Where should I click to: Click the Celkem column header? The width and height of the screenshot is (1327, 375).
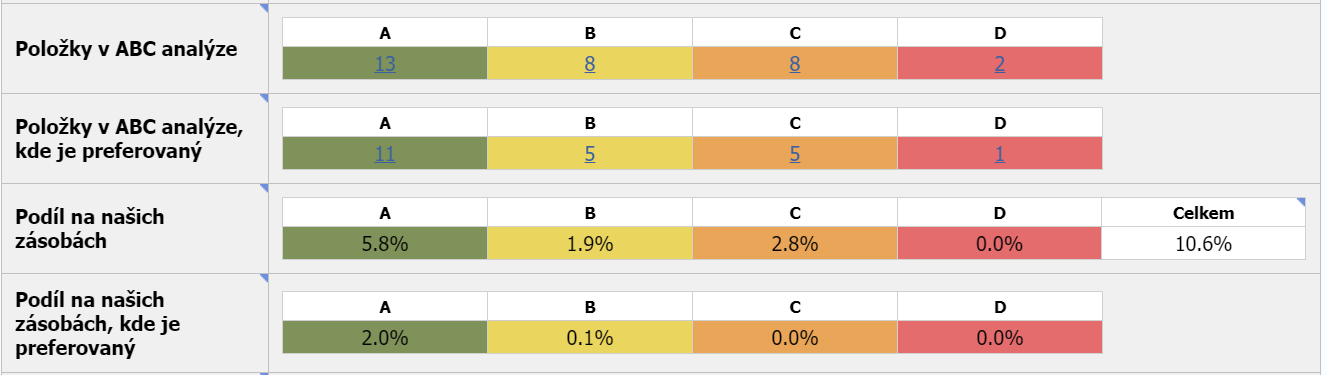pyautogui.click(x=1204, y=213)
